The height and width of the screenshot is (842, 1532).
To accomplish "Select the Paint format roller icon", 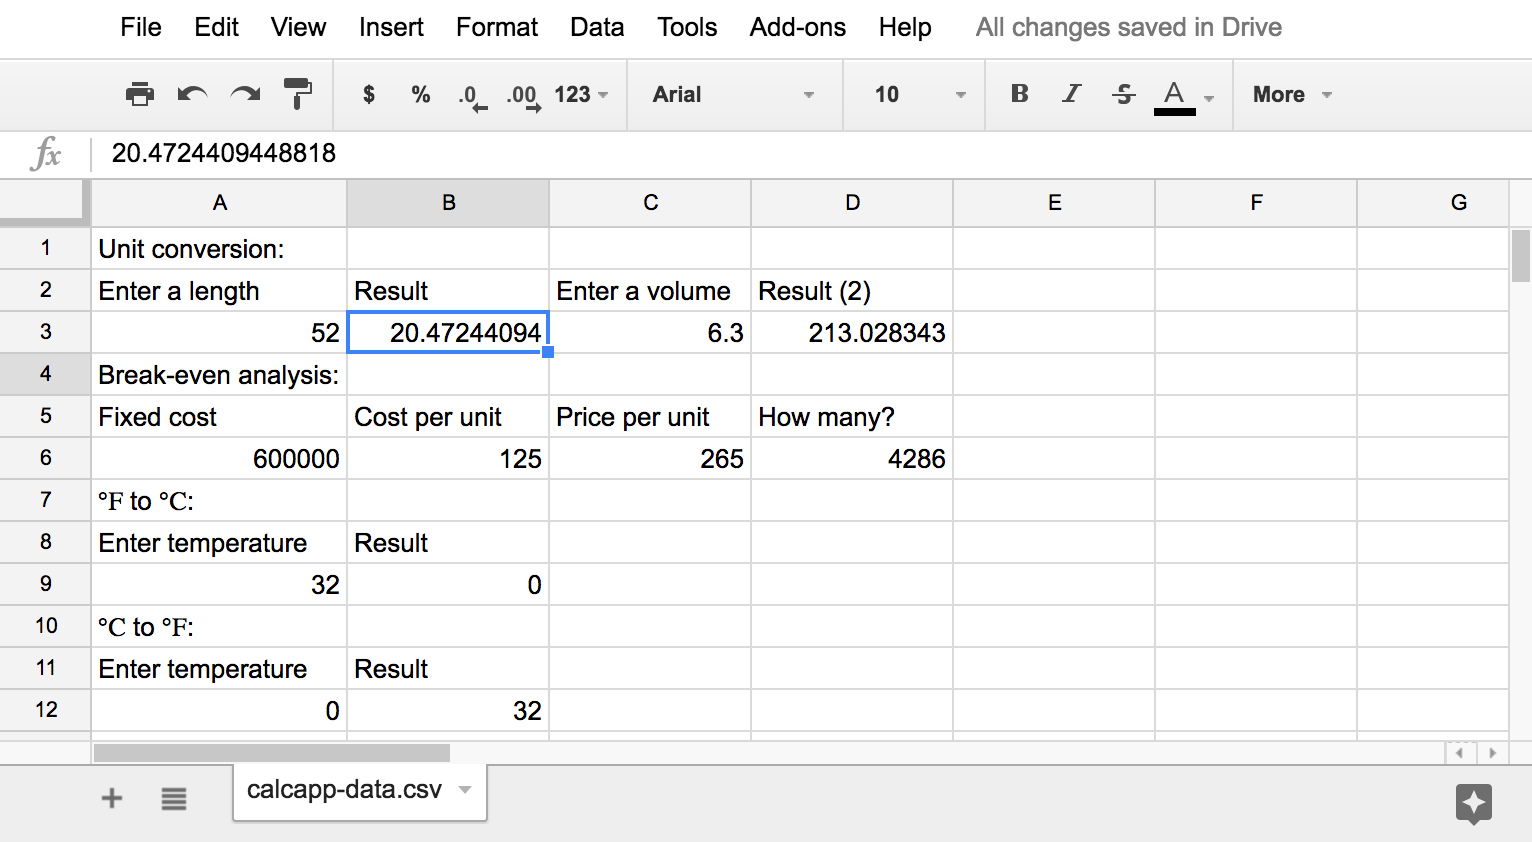I will 297,94.
